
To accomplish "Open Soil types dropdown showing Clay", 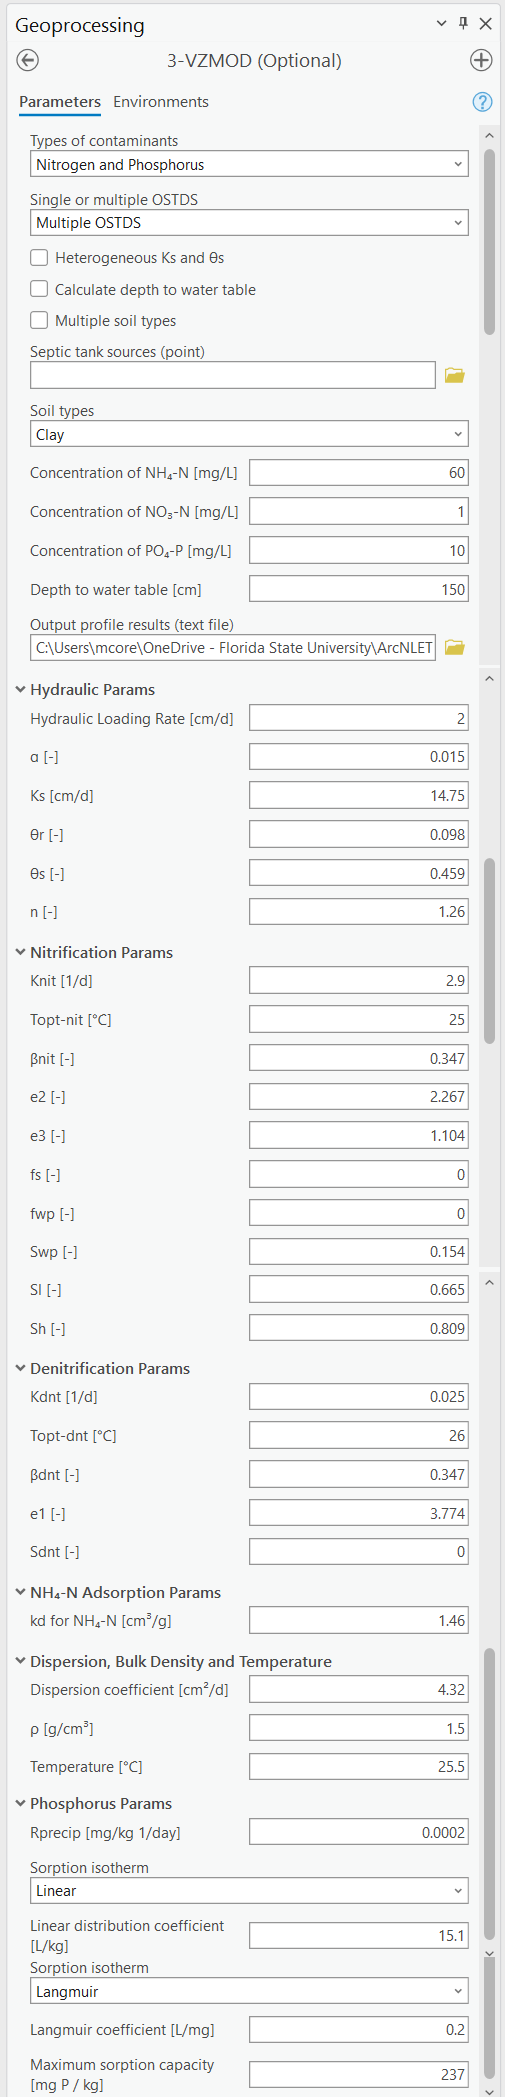I will [249, 435].
